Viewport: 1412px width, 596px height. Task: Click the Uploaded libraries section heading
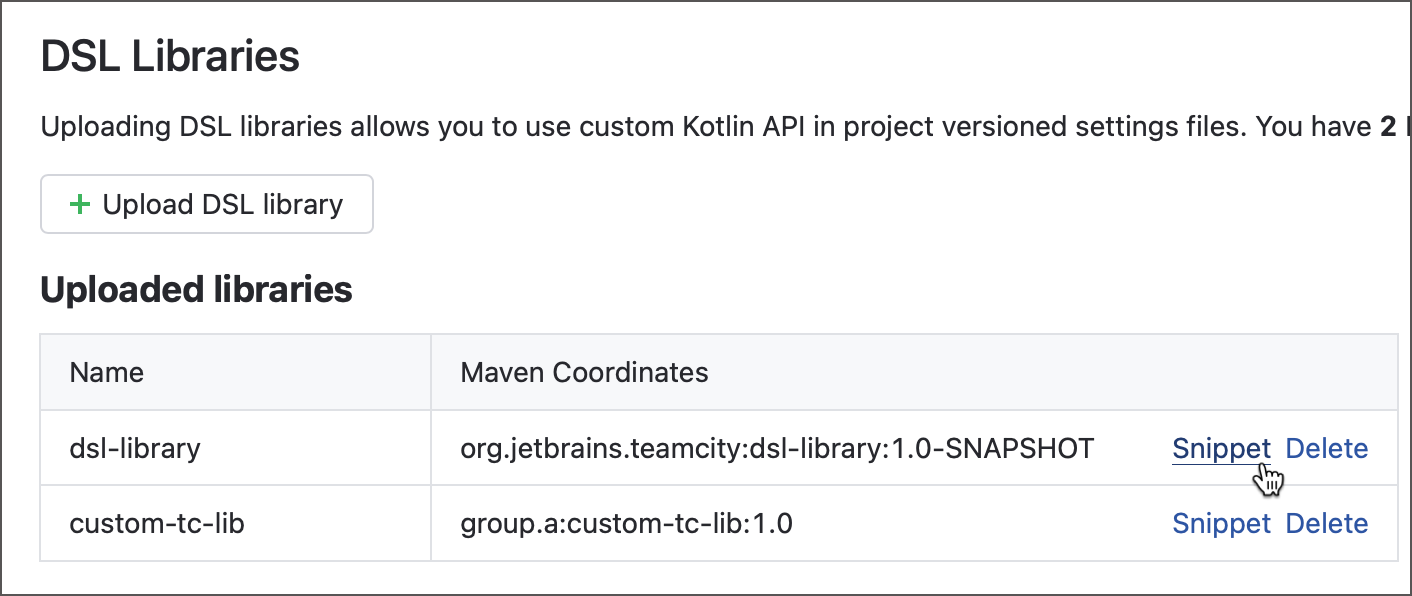pos(195,289)
